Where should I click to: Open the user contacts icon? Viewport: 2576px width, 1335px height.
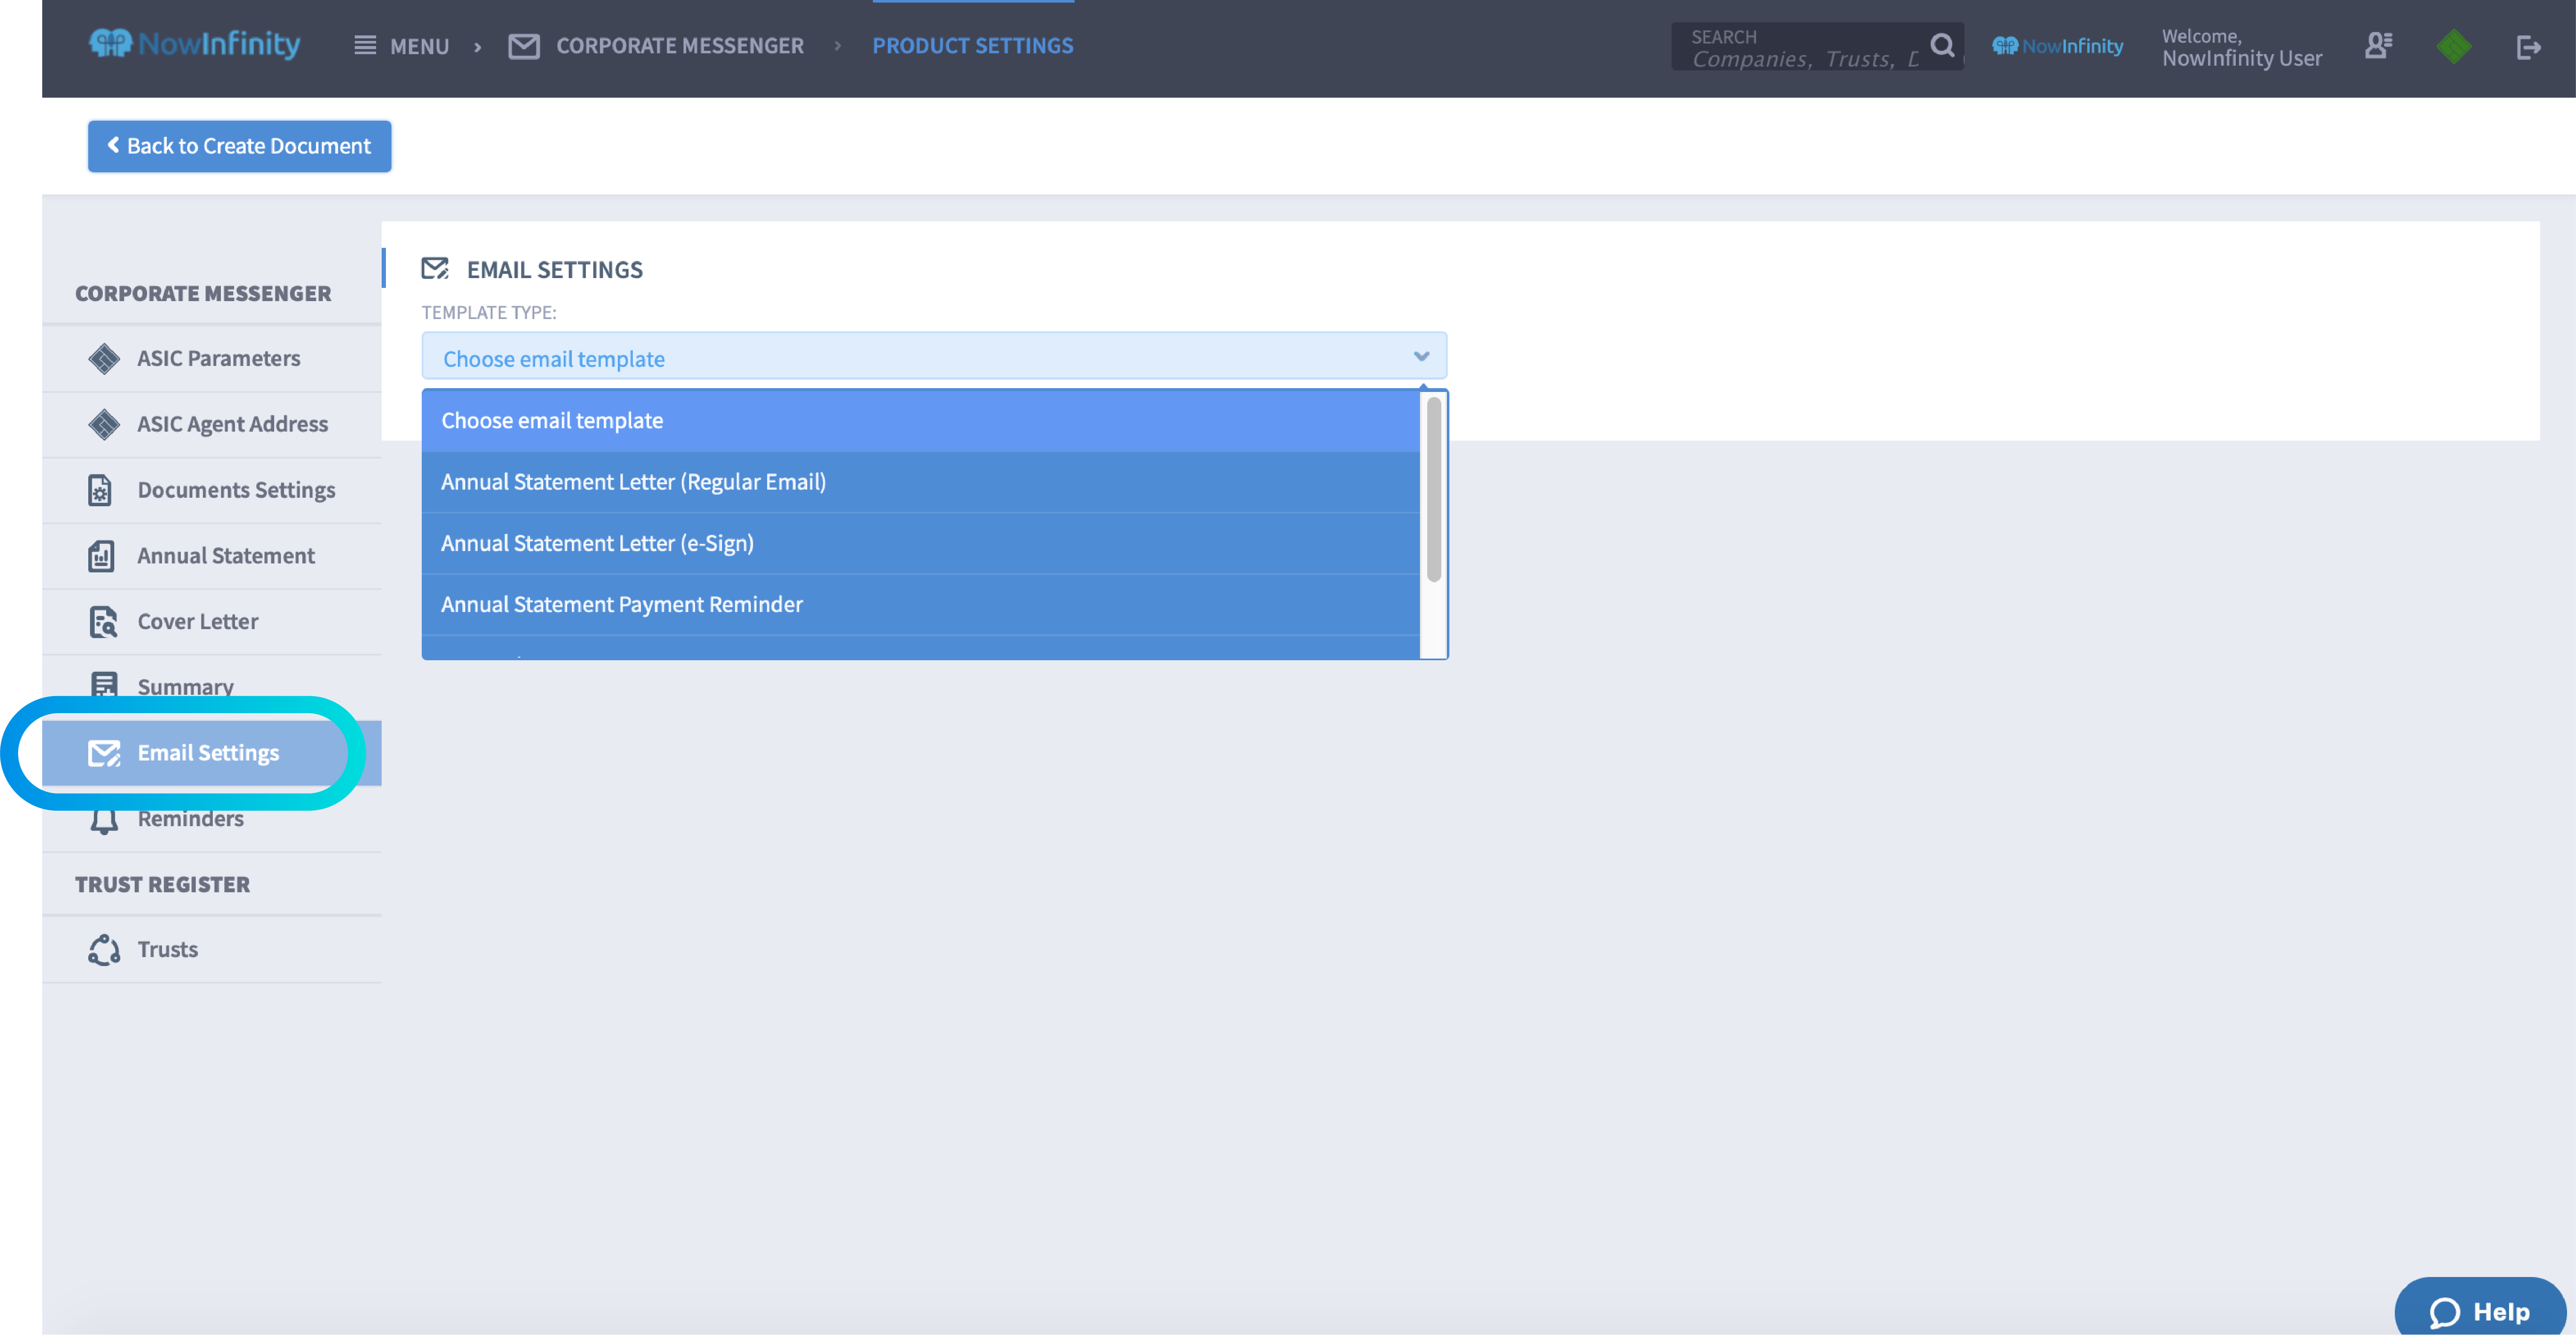(2378, 46)
